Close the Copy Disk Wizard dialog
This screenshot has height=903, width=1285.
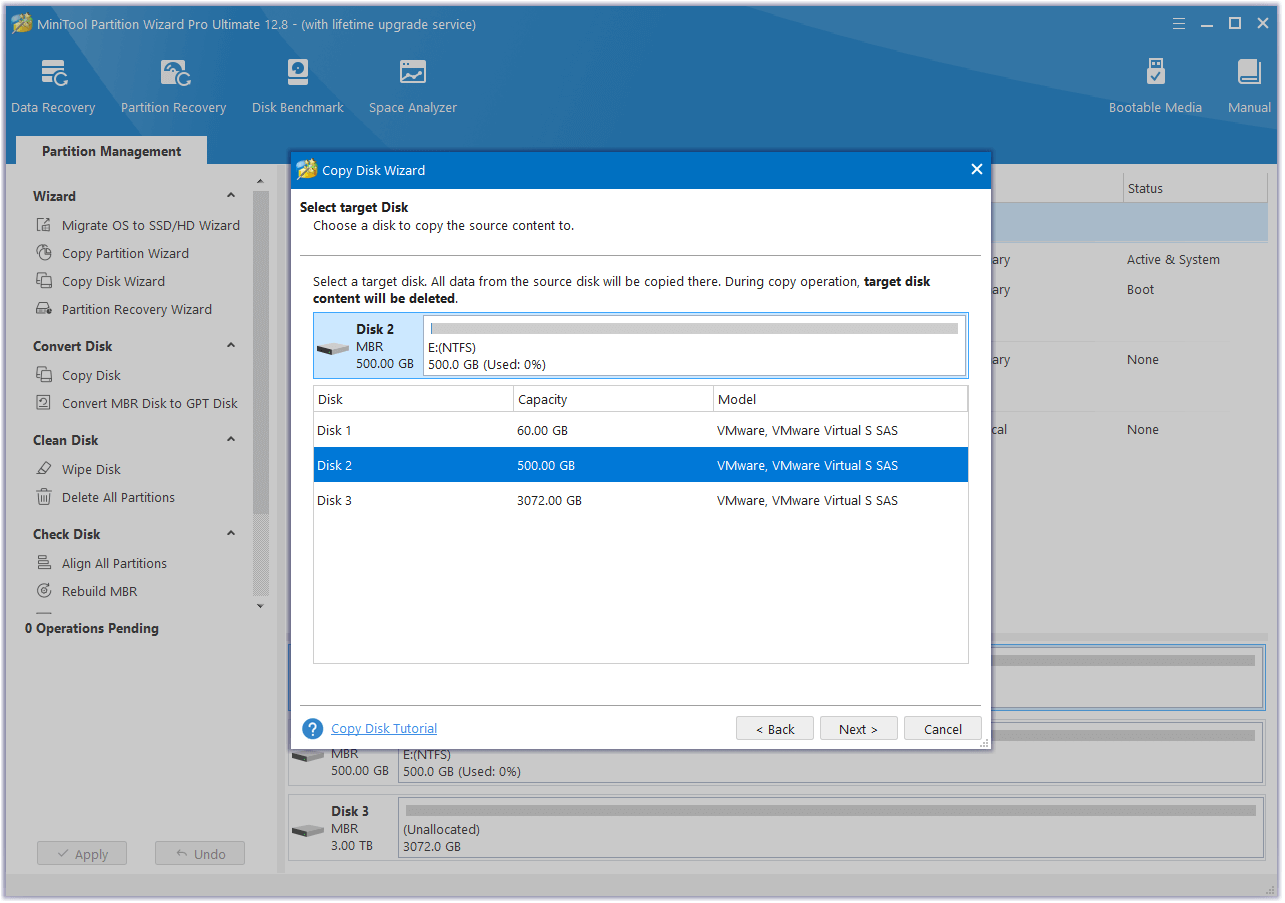tap(977, 170)
